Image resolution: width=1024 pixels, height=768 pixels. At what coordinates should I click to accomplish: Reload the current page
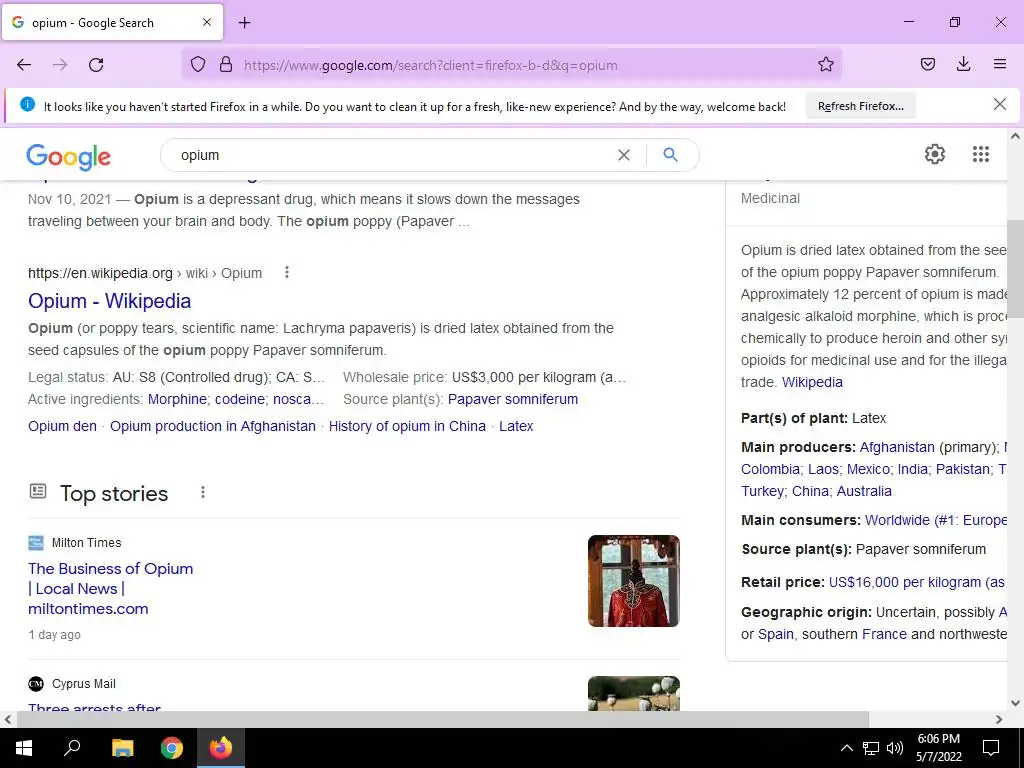(96, 65)
